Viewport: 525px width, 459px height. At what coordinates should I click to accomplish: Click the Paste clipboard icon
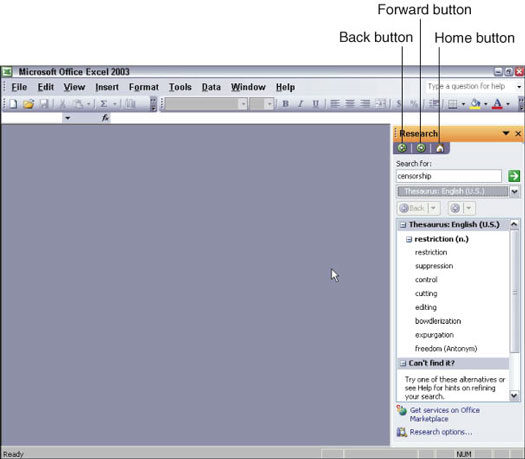click(x=79, y=104)
